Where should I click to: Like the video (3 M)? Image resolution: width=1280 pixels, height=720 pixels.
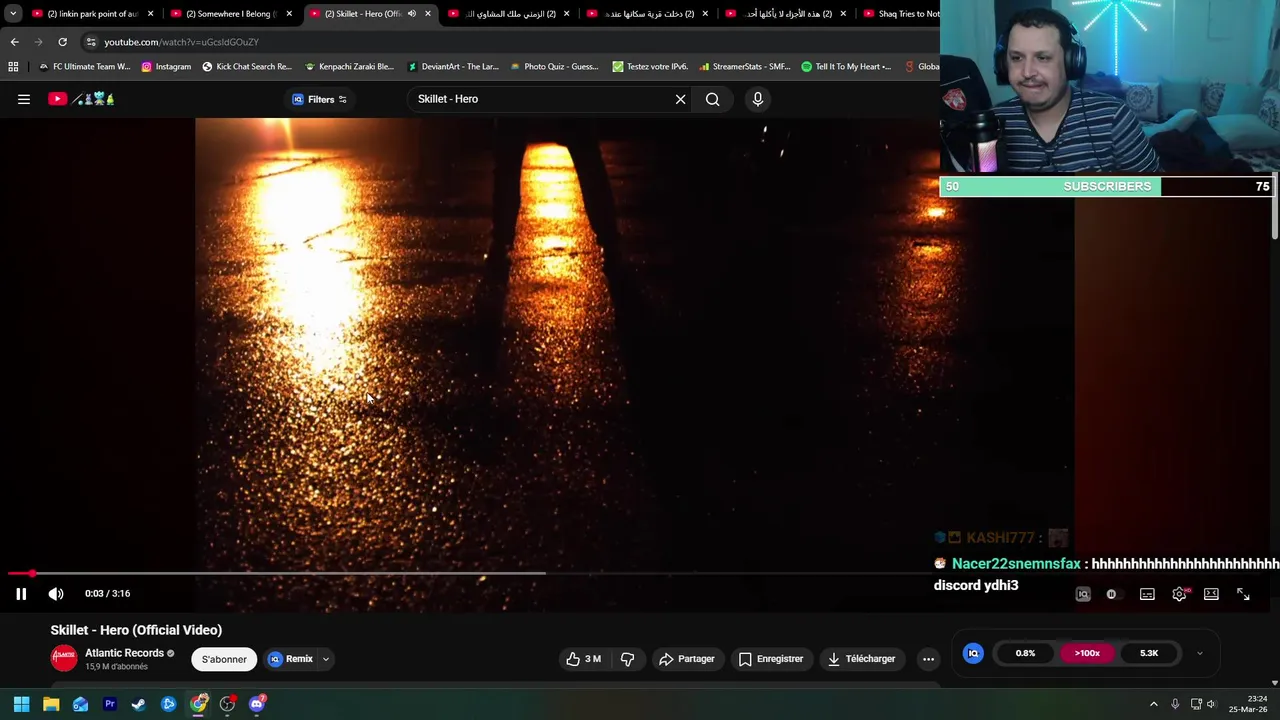coord(583,659)
